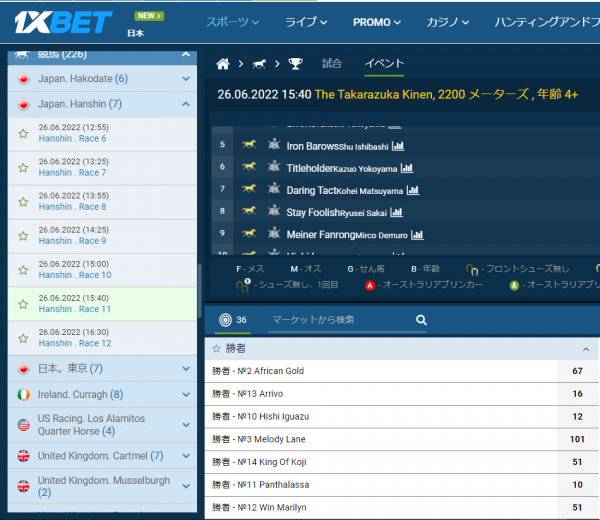Collapse the 勝者 market section
Screen dimensions: 600x520
[x=586, y=349]
